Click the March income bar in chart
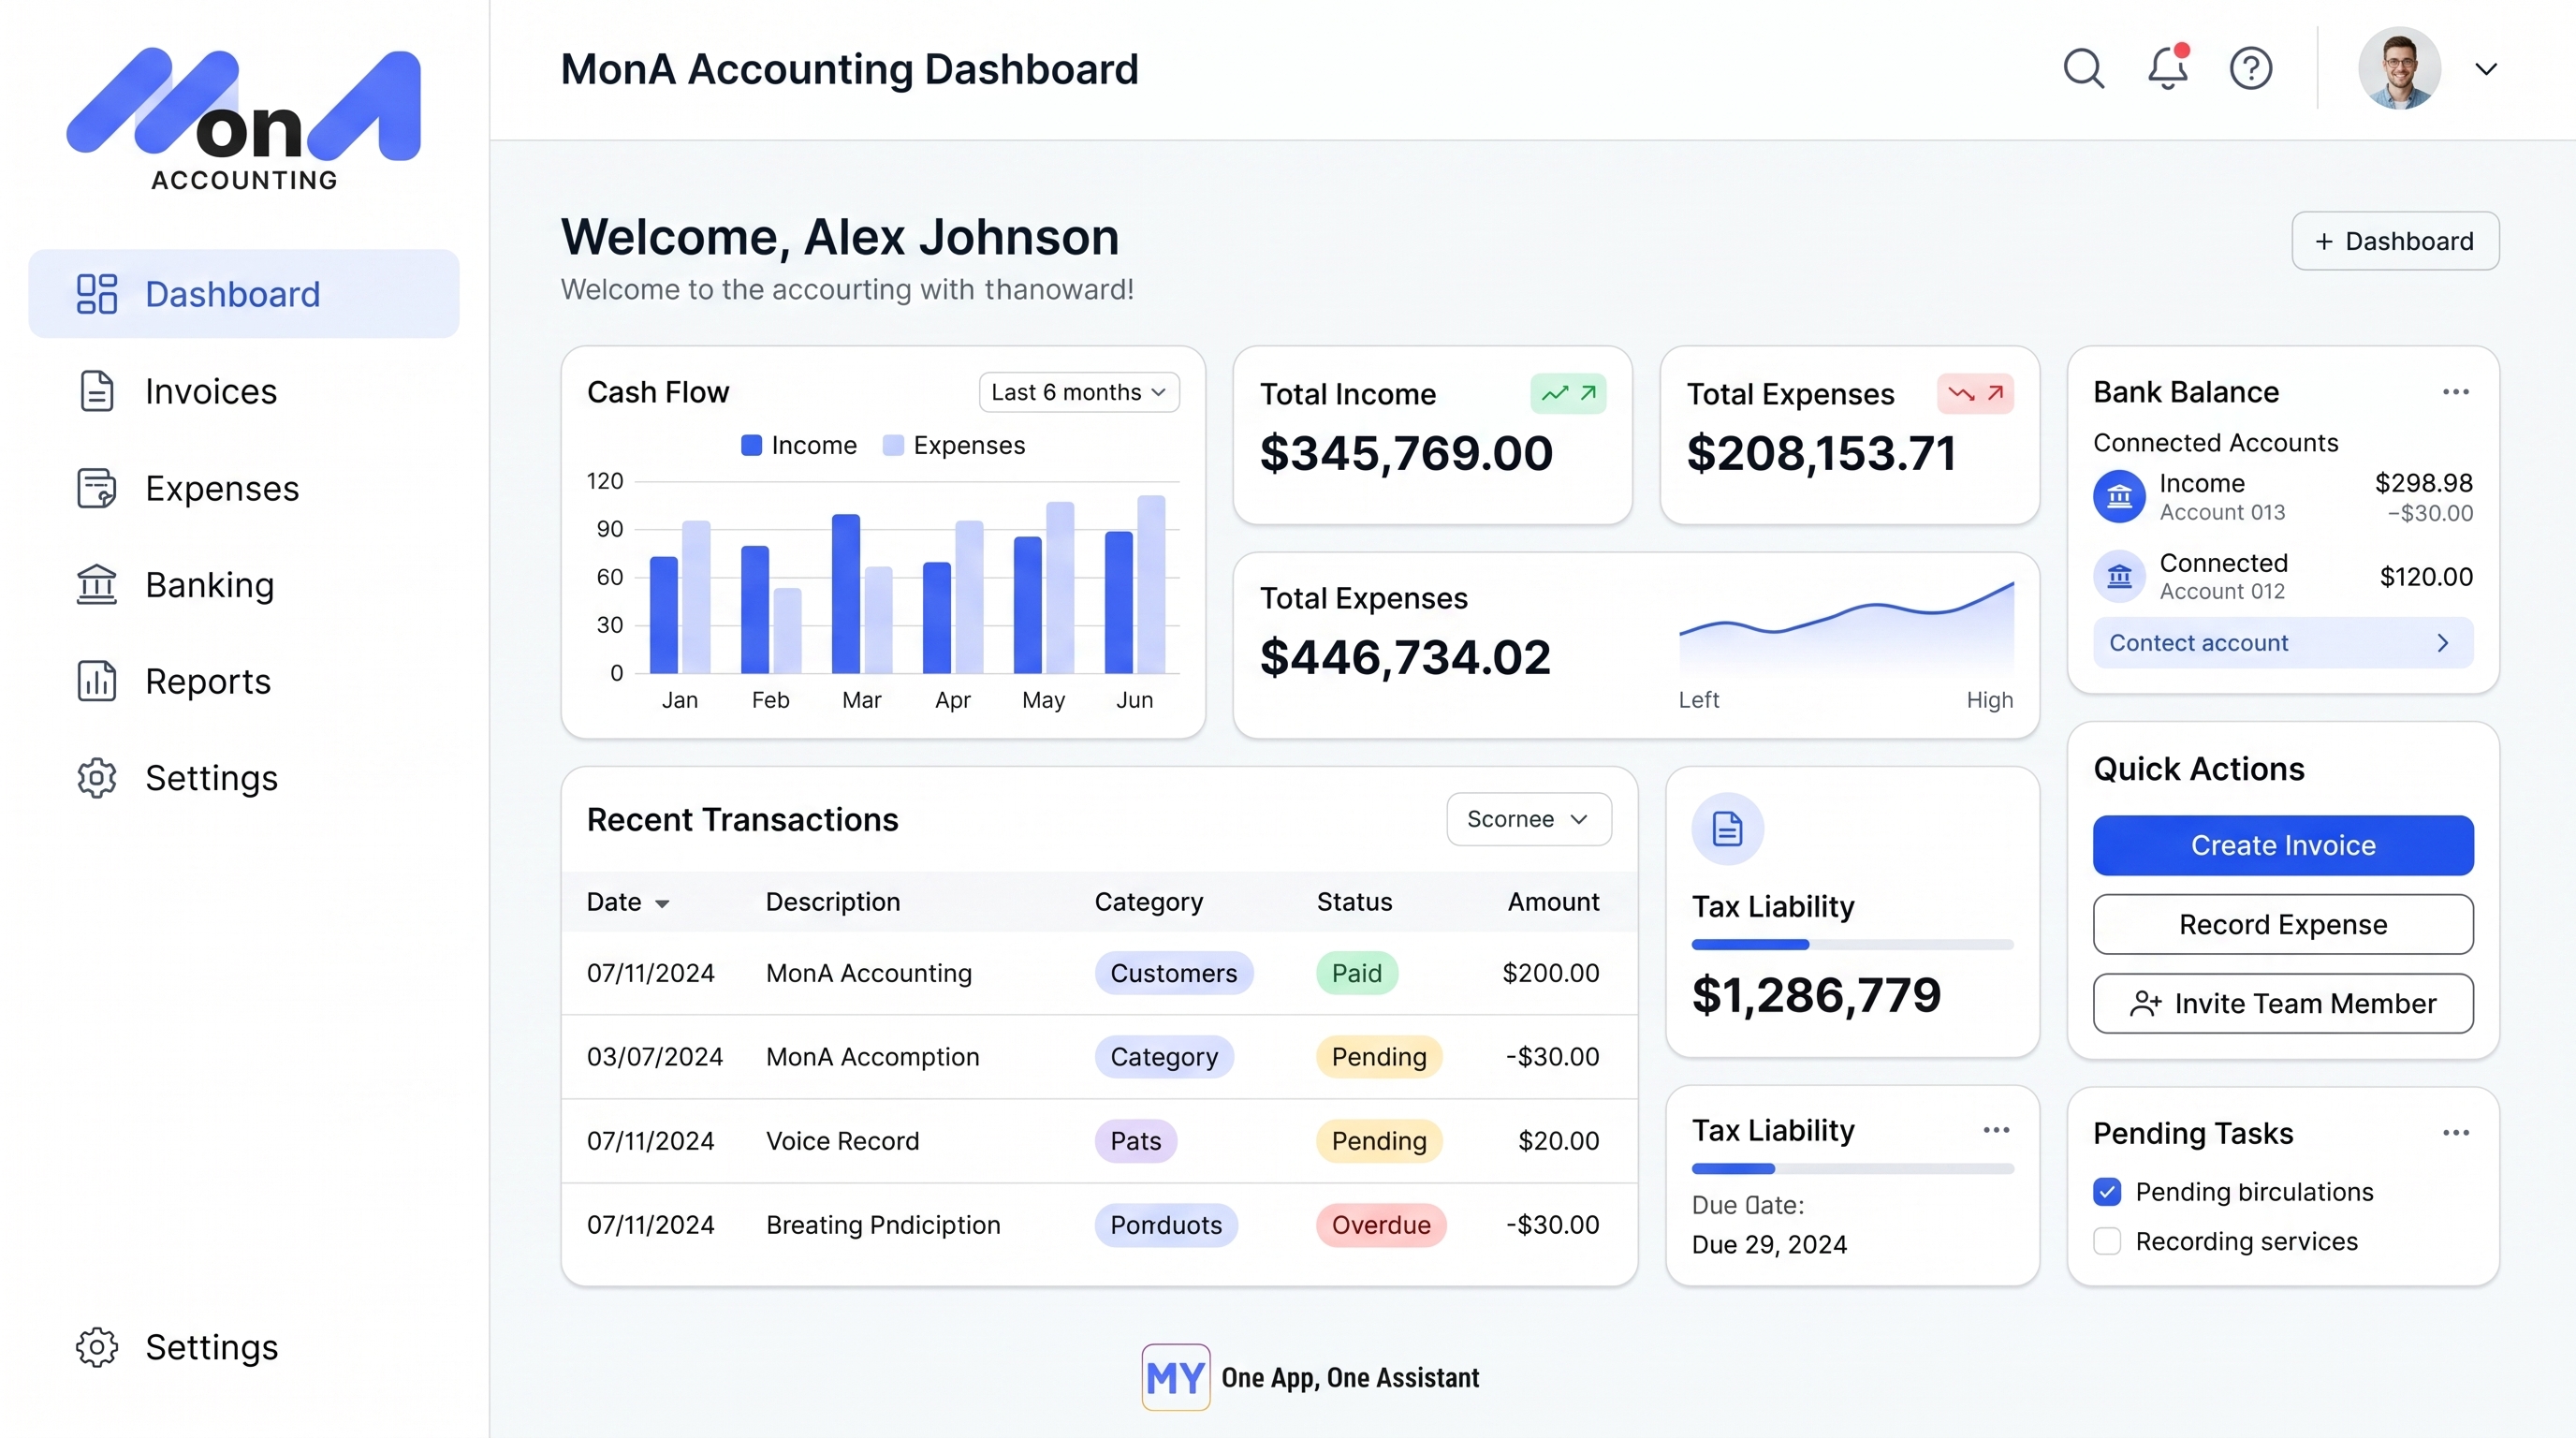 [x=846, y=593]
